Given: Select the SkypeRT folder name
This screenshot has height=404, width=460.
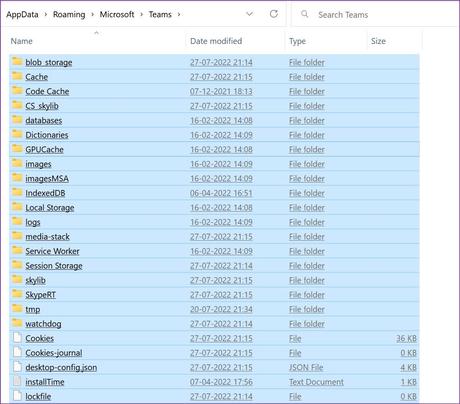Looking at the screenshot, I should pyautogui.click(x=40, y=295).
